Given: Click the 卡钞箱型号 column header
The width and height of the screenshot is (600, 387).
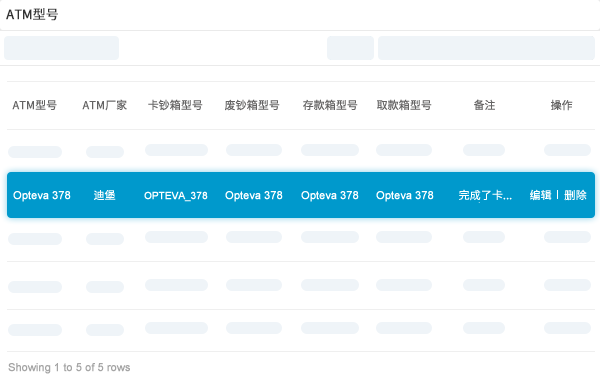Looking at the screenshot, I should coord(175,105).
